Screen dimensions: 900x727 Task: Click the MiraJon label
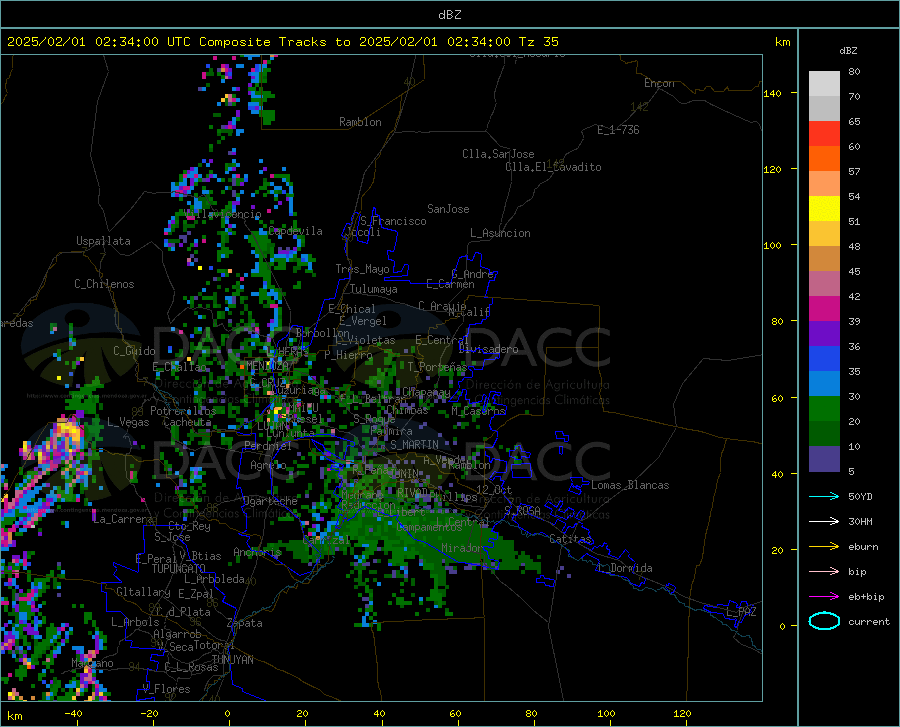[x=462, y=548]
